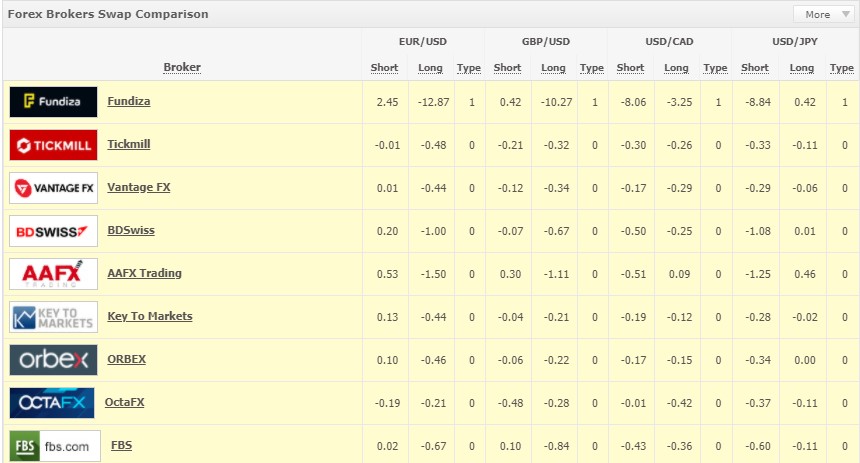Select AAFX Trading USD/CAD long value 0.09
This screenshot has height=463, width=860.
(680, 274)
